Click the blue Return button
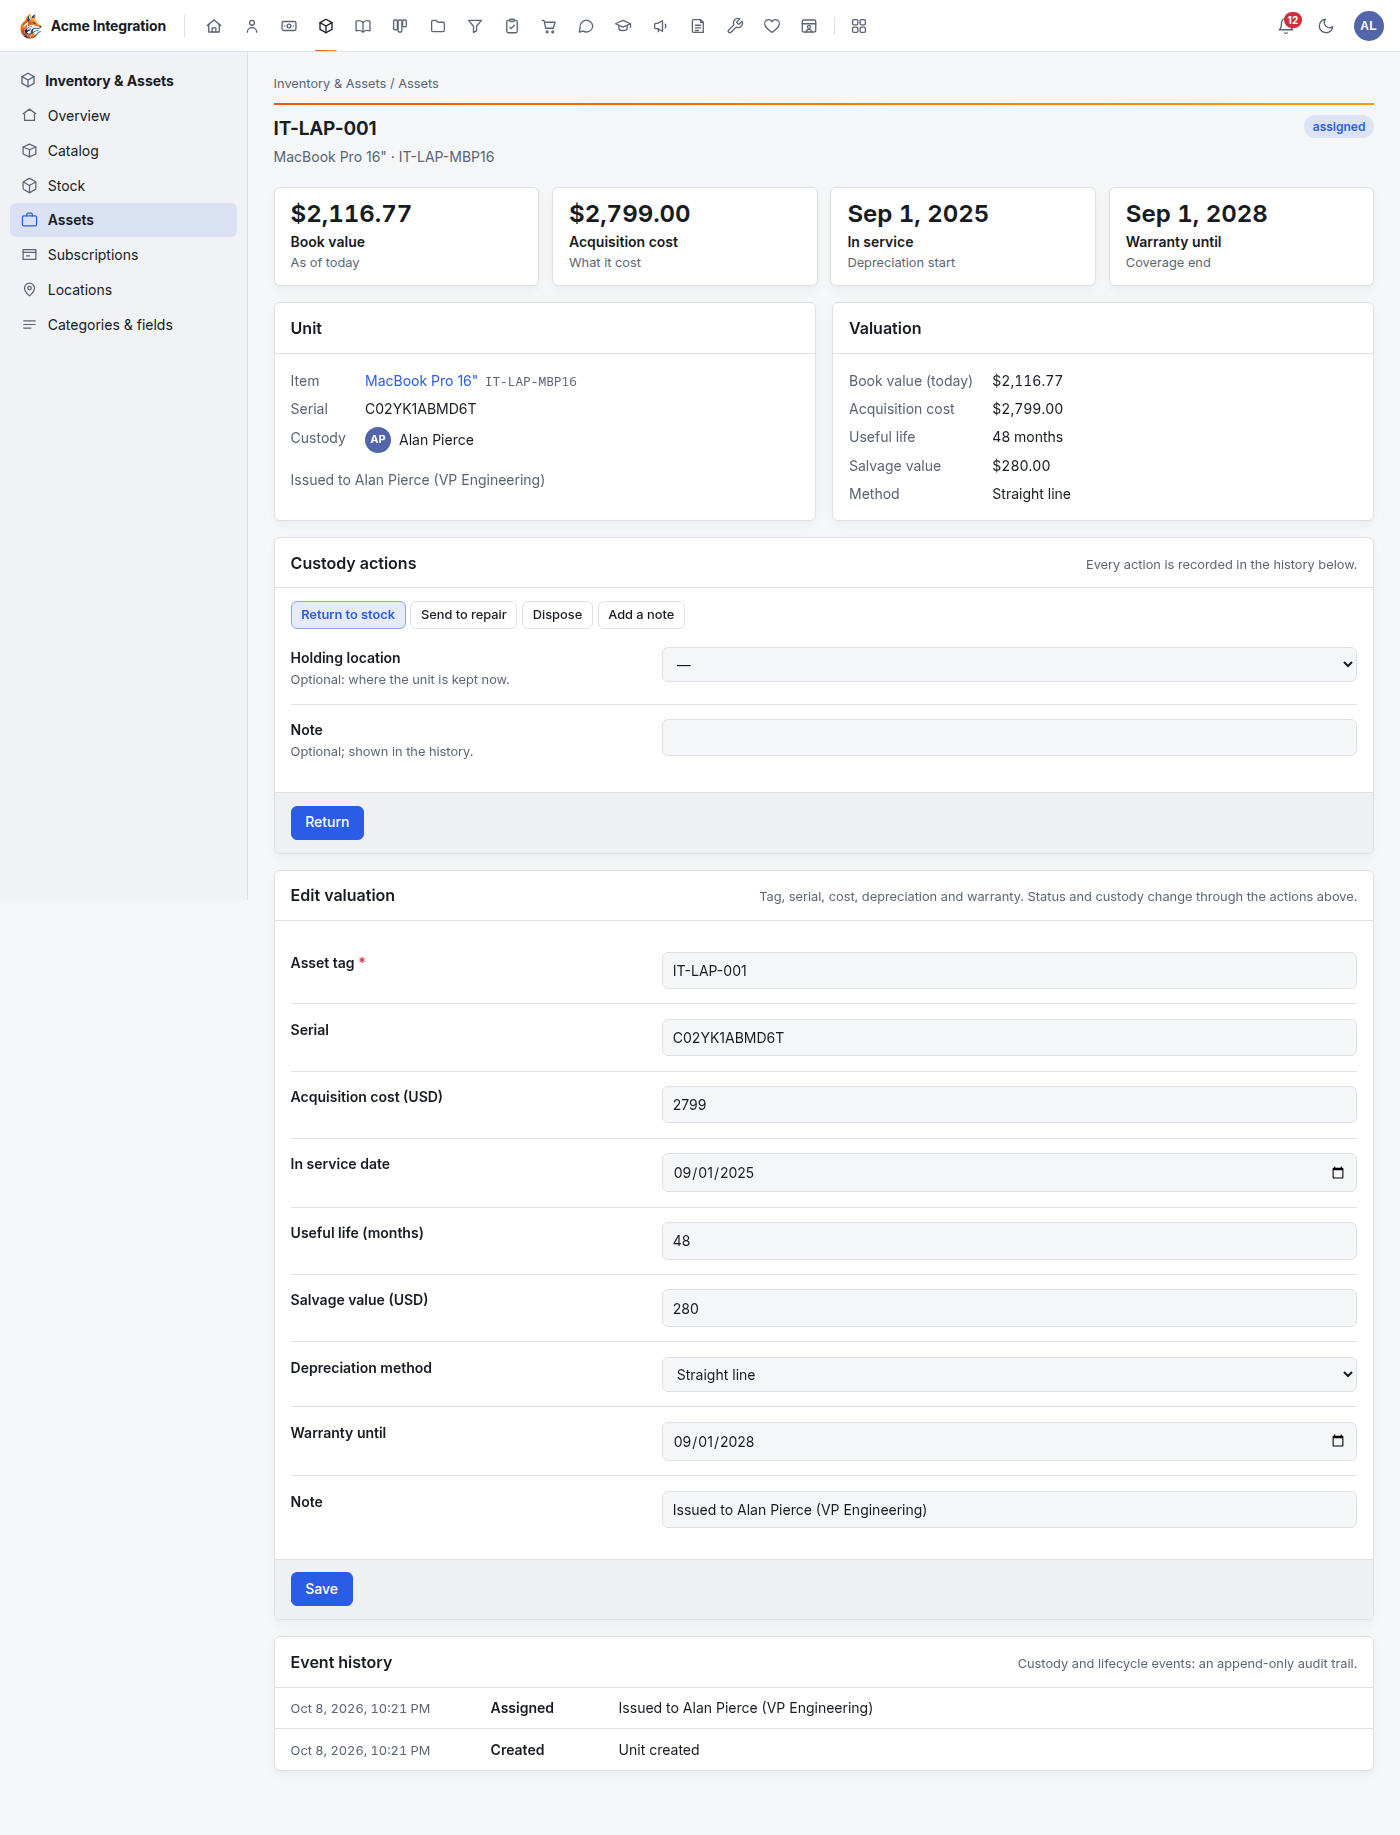The height and width of the screenshot is (1835, 1400). point(327,823)
